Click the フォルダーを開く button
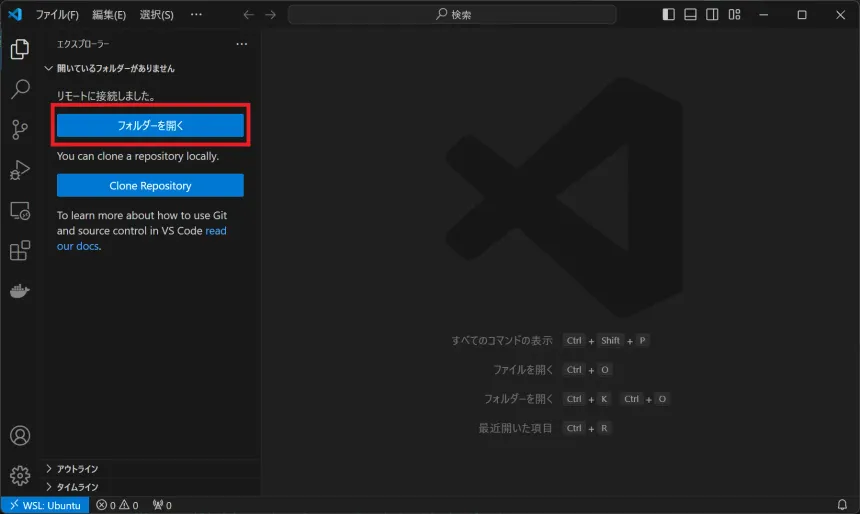 [150, 126]
